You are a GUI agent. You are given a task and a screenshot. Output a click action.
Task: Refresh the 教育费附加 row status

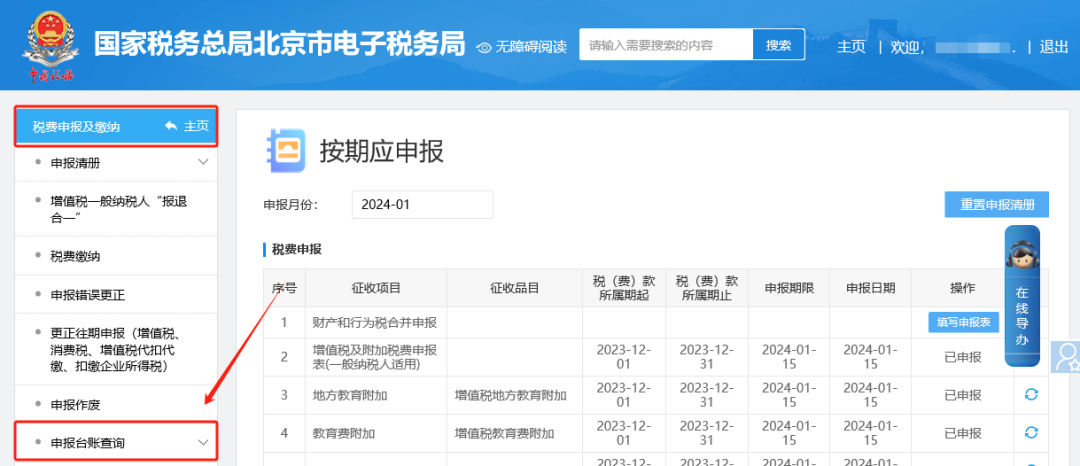[x=1031, y=432]
